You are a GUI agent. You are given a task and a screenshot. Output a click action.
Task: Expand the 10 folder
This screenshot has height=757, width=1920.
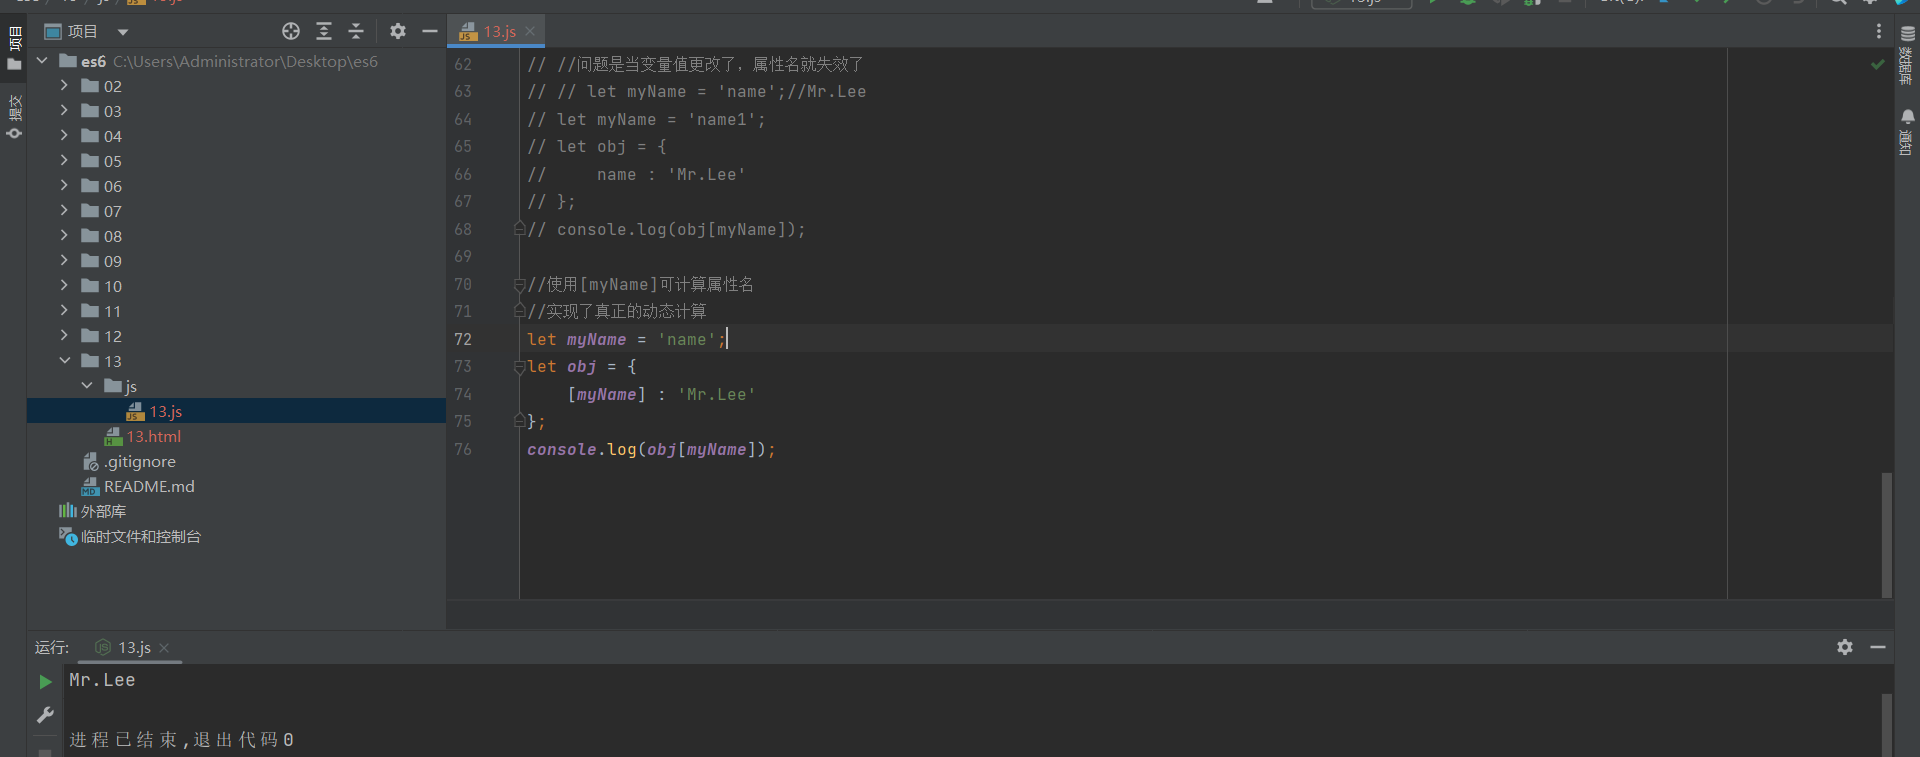pyautogui.click(x=64, y=286)
